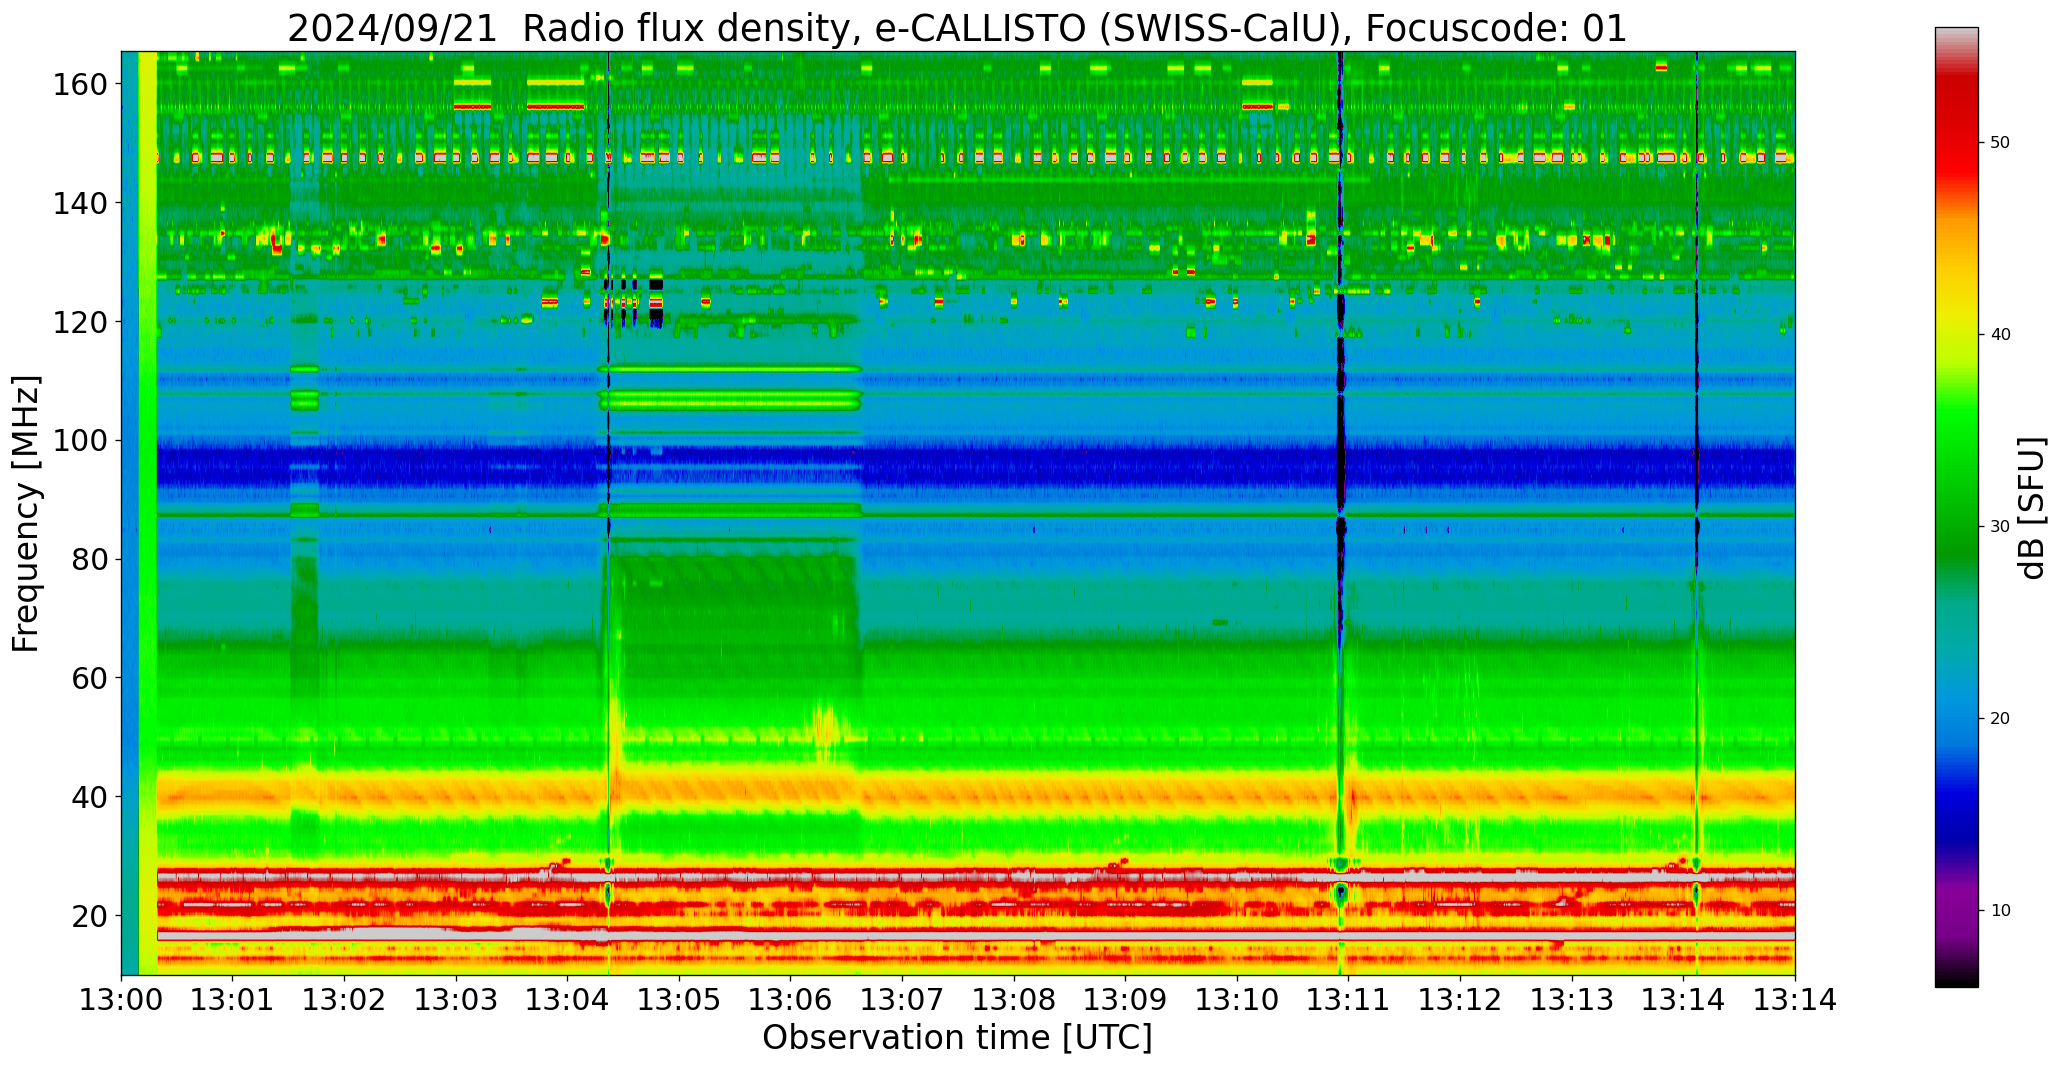Click the 13:01 time tick label

(x=233, y=1000)
